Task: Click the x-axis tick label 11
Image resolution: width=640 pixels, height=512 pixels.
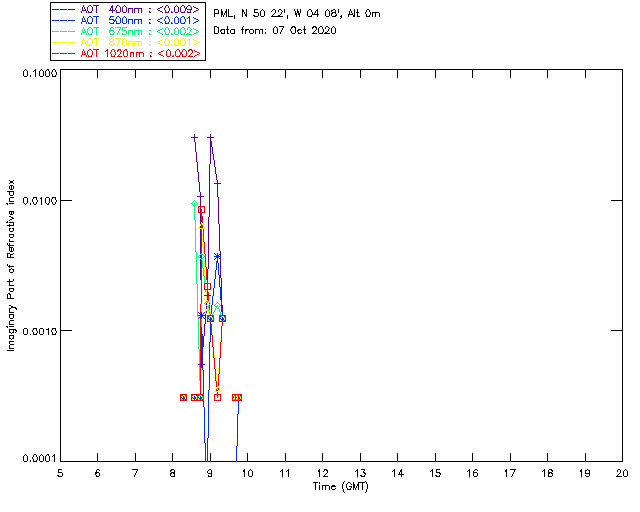Action: (285, 473)
